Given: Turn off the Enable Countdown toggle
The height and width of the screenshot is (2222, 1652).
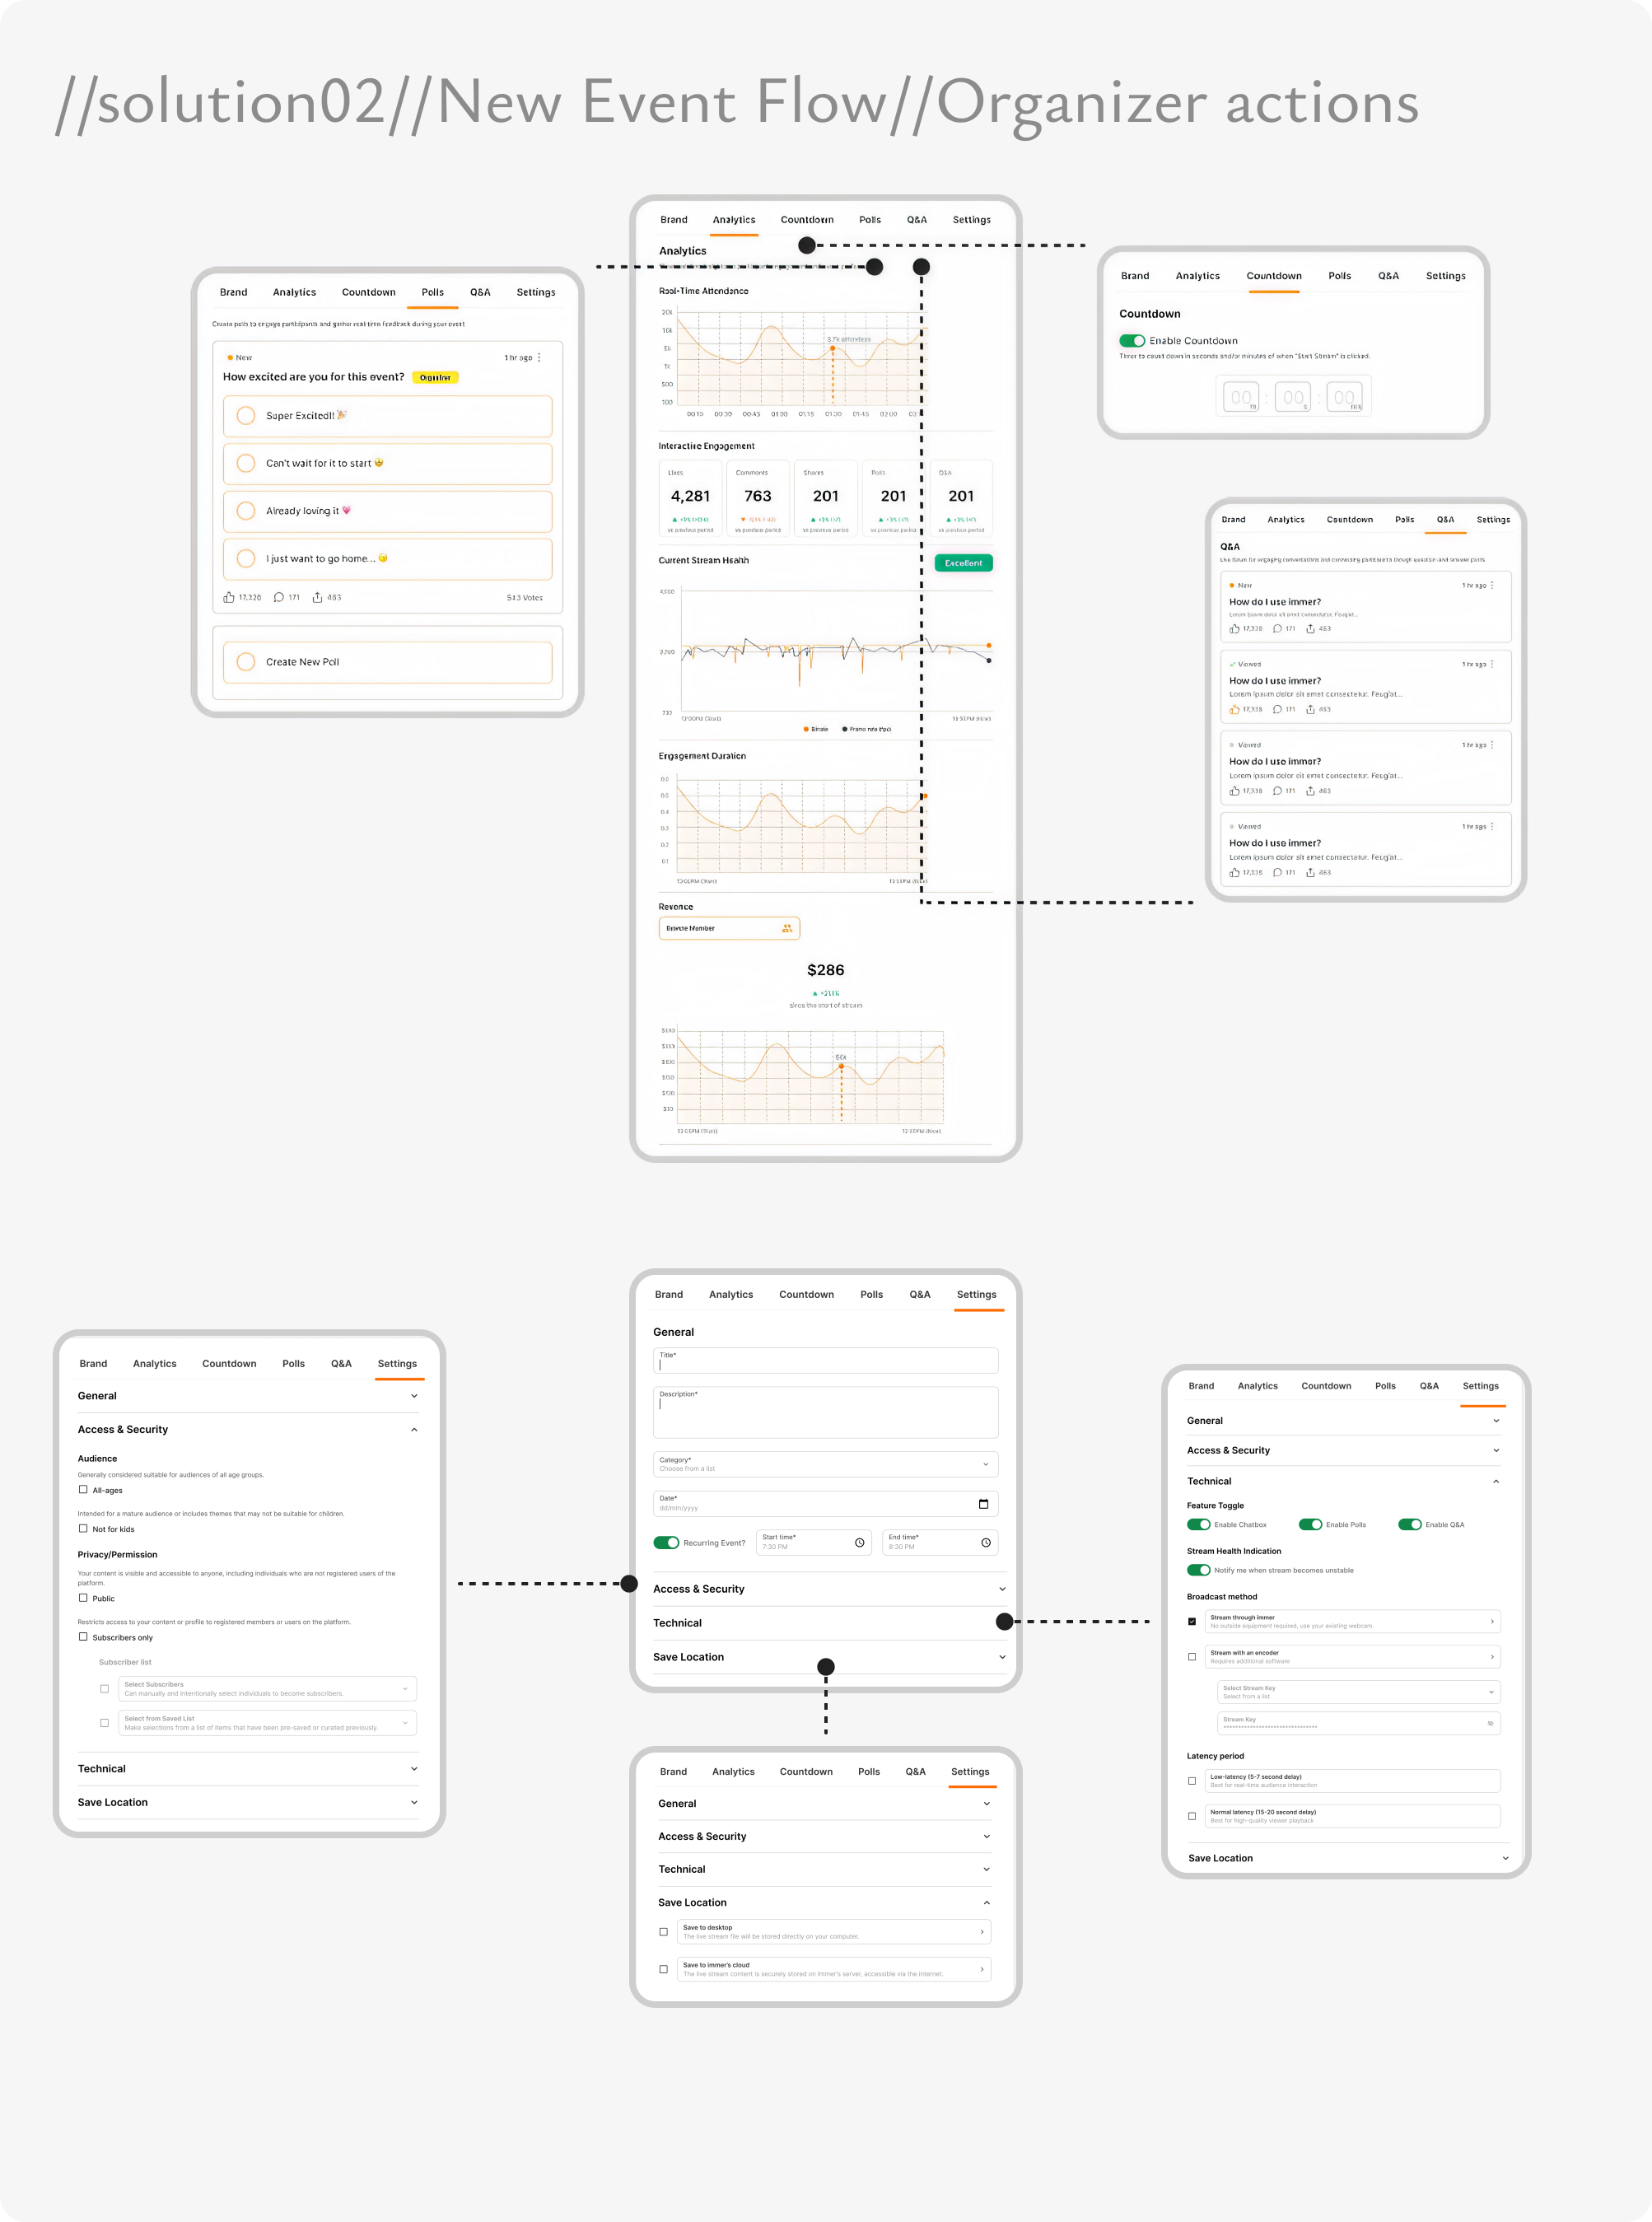Looking at the screenshot, I should pos(1132,340).
